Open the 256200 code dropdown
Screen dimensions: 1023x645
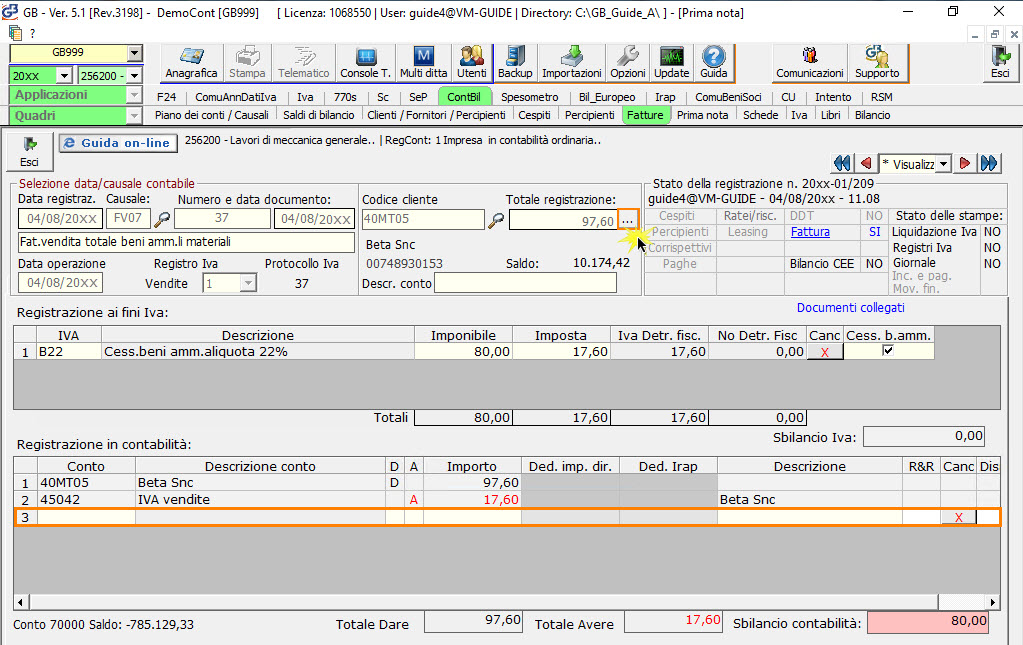pyautogui.click(x=134, y=76)
